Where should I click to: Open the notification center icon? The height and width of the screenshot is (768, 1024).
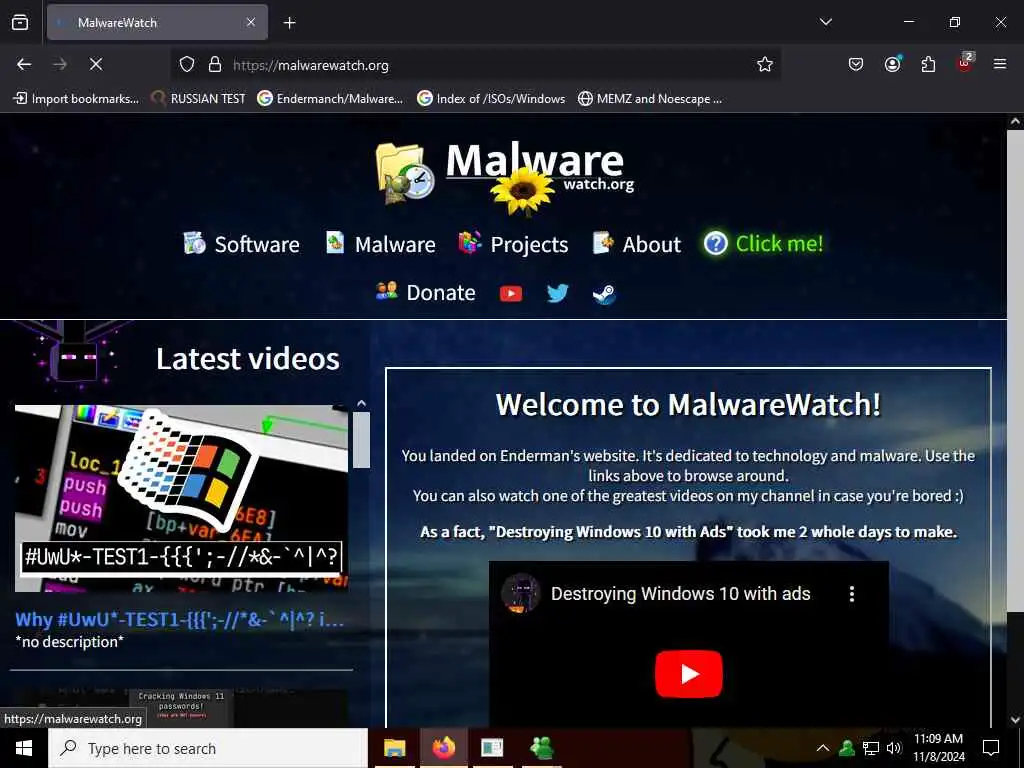(991, 748)
